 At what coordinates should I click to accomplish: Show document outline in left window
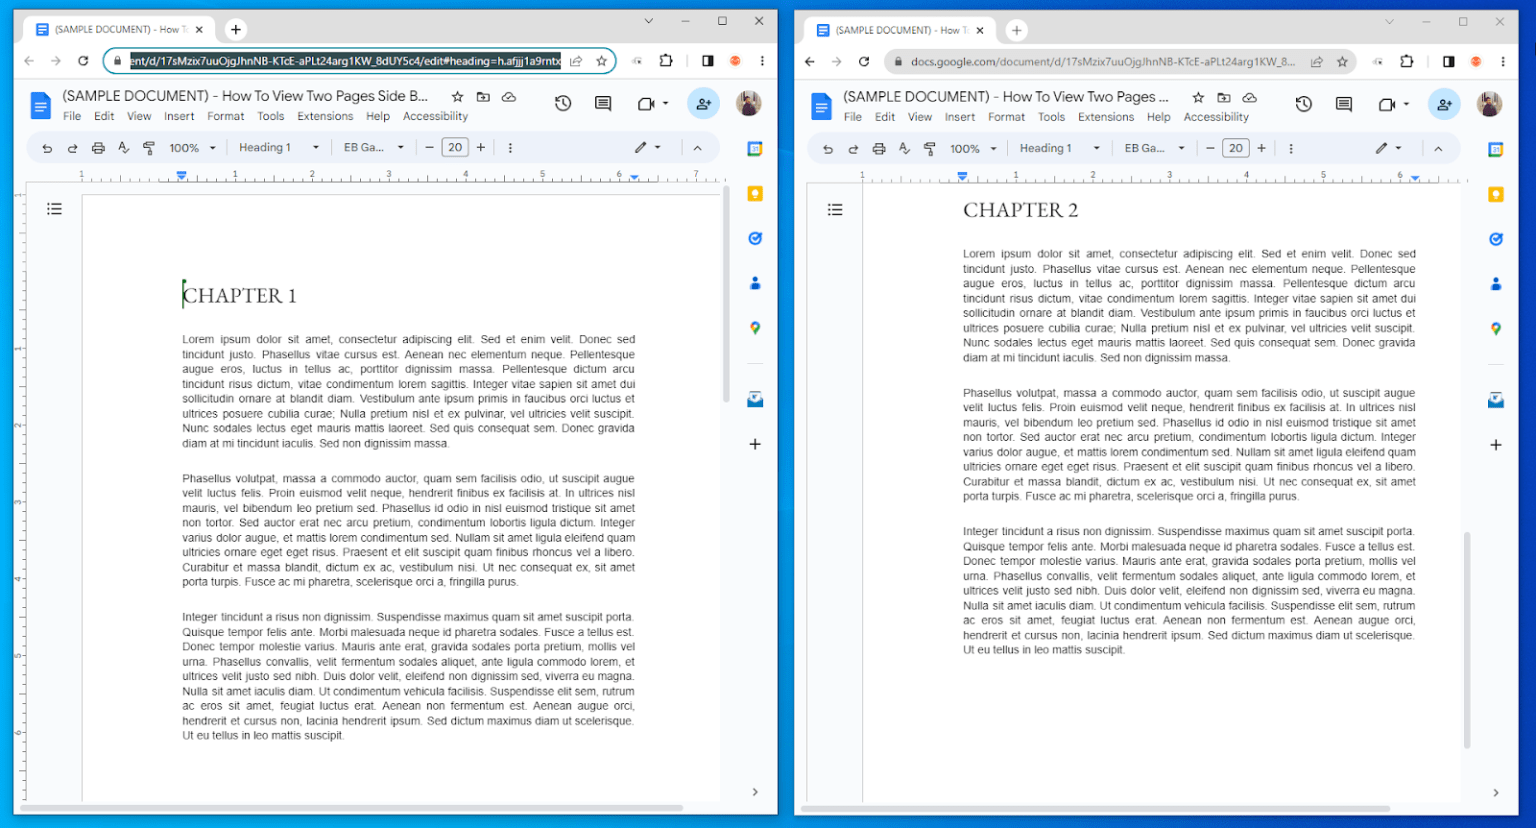(54, 209)
